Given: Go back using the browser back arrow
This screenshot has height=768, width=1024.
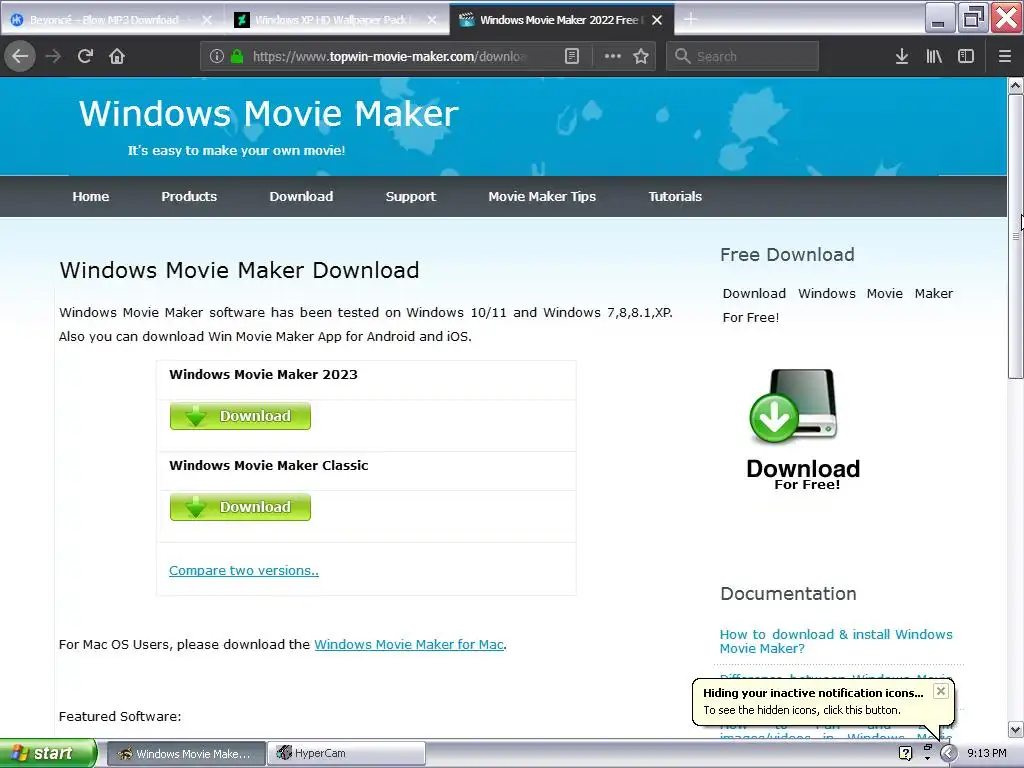Looking at the screenshot, I should (x=20, y=56).
